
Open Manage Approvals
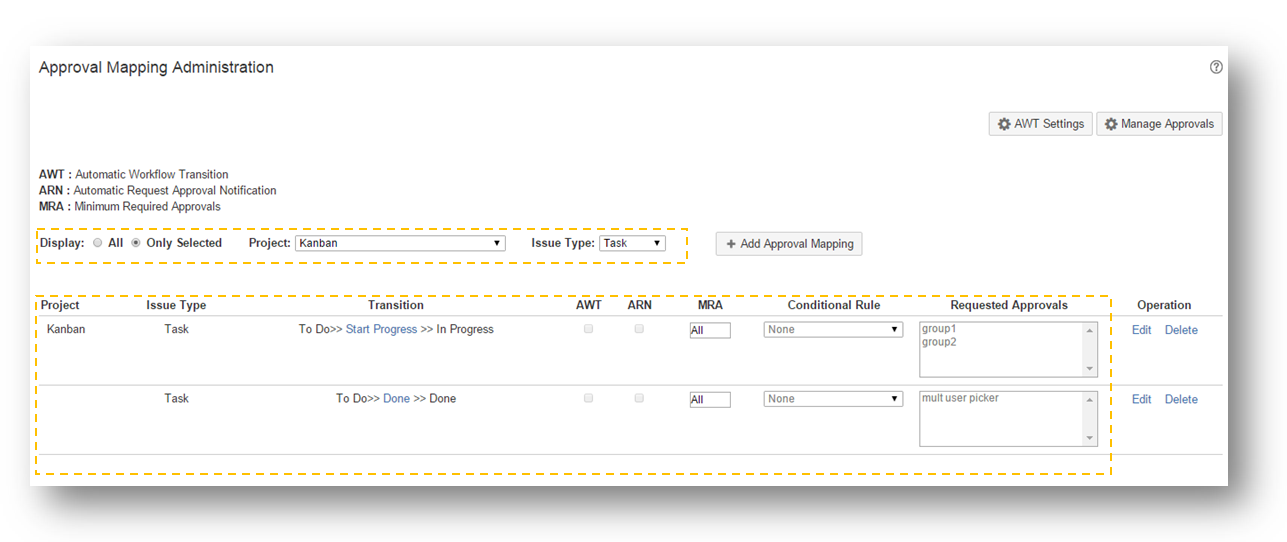1159,124
